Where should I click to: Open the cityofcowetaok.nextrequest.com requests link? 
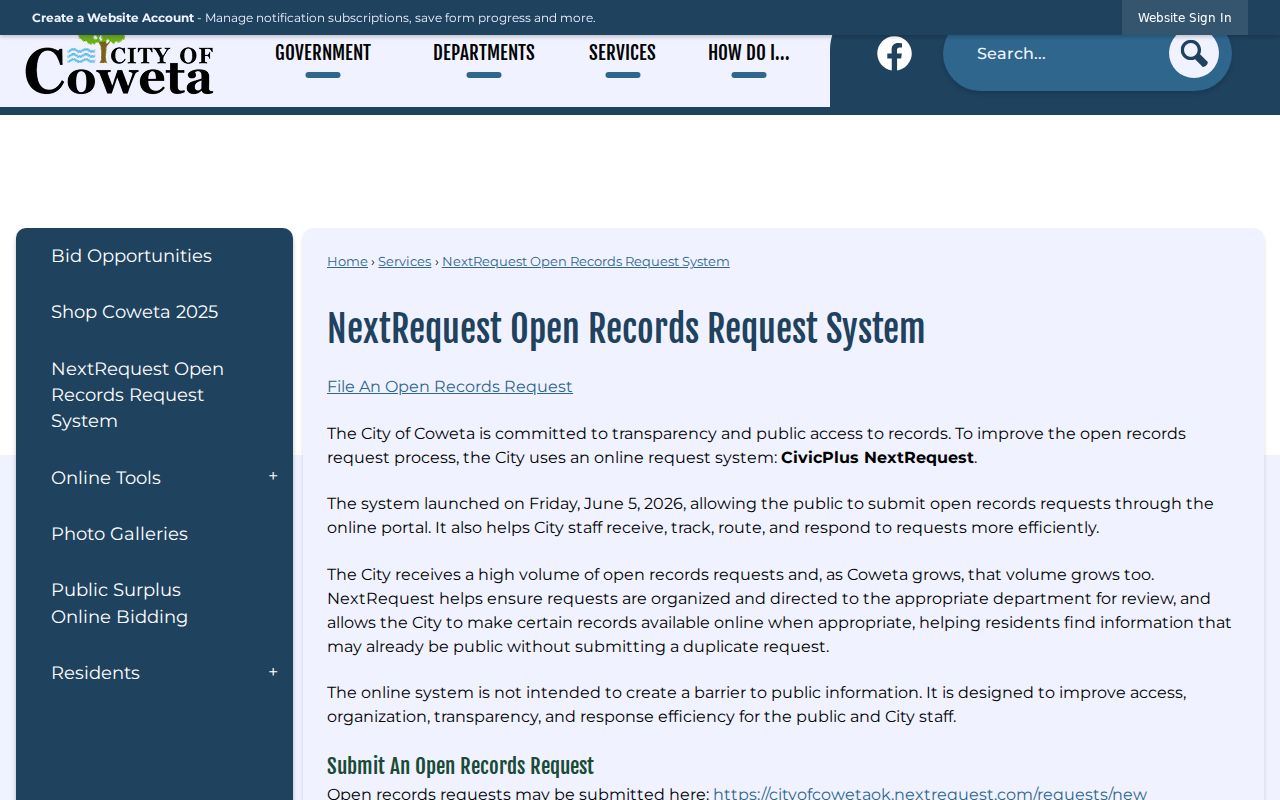click(x=930, y=793)
